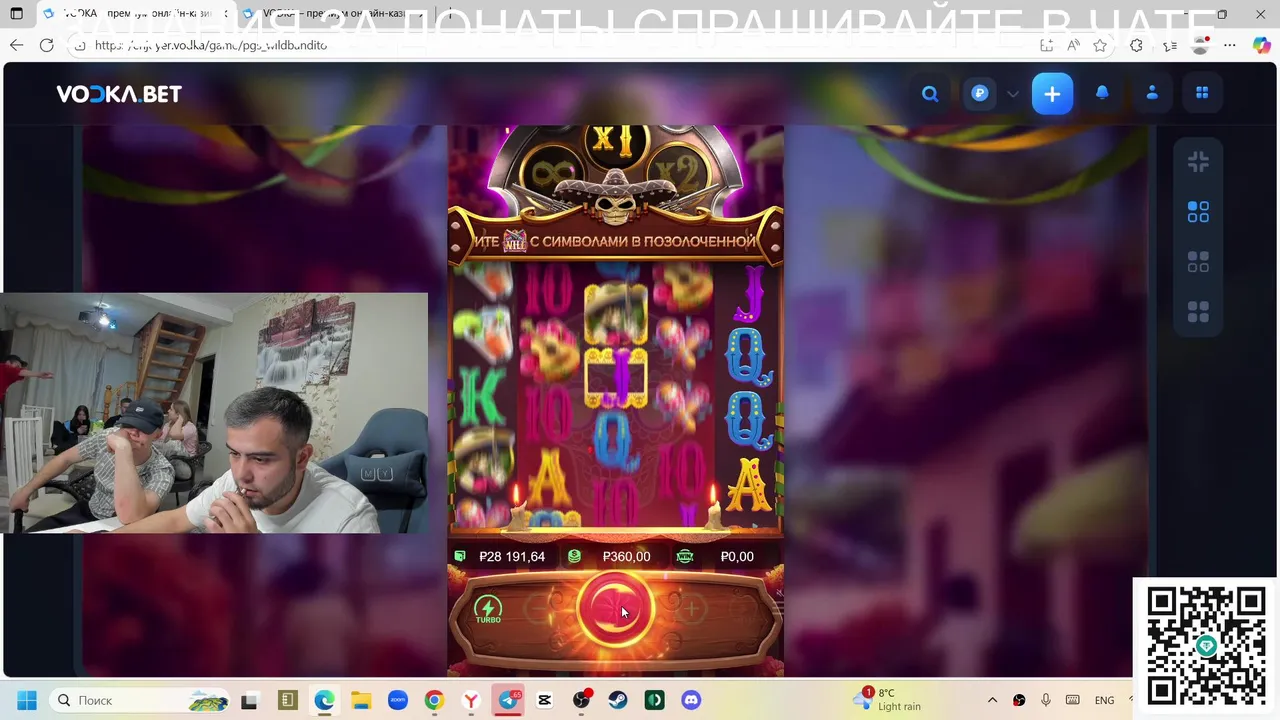Decrease the bet with the minus button
Screen dimensions: 1280x720
click(541, 609)
